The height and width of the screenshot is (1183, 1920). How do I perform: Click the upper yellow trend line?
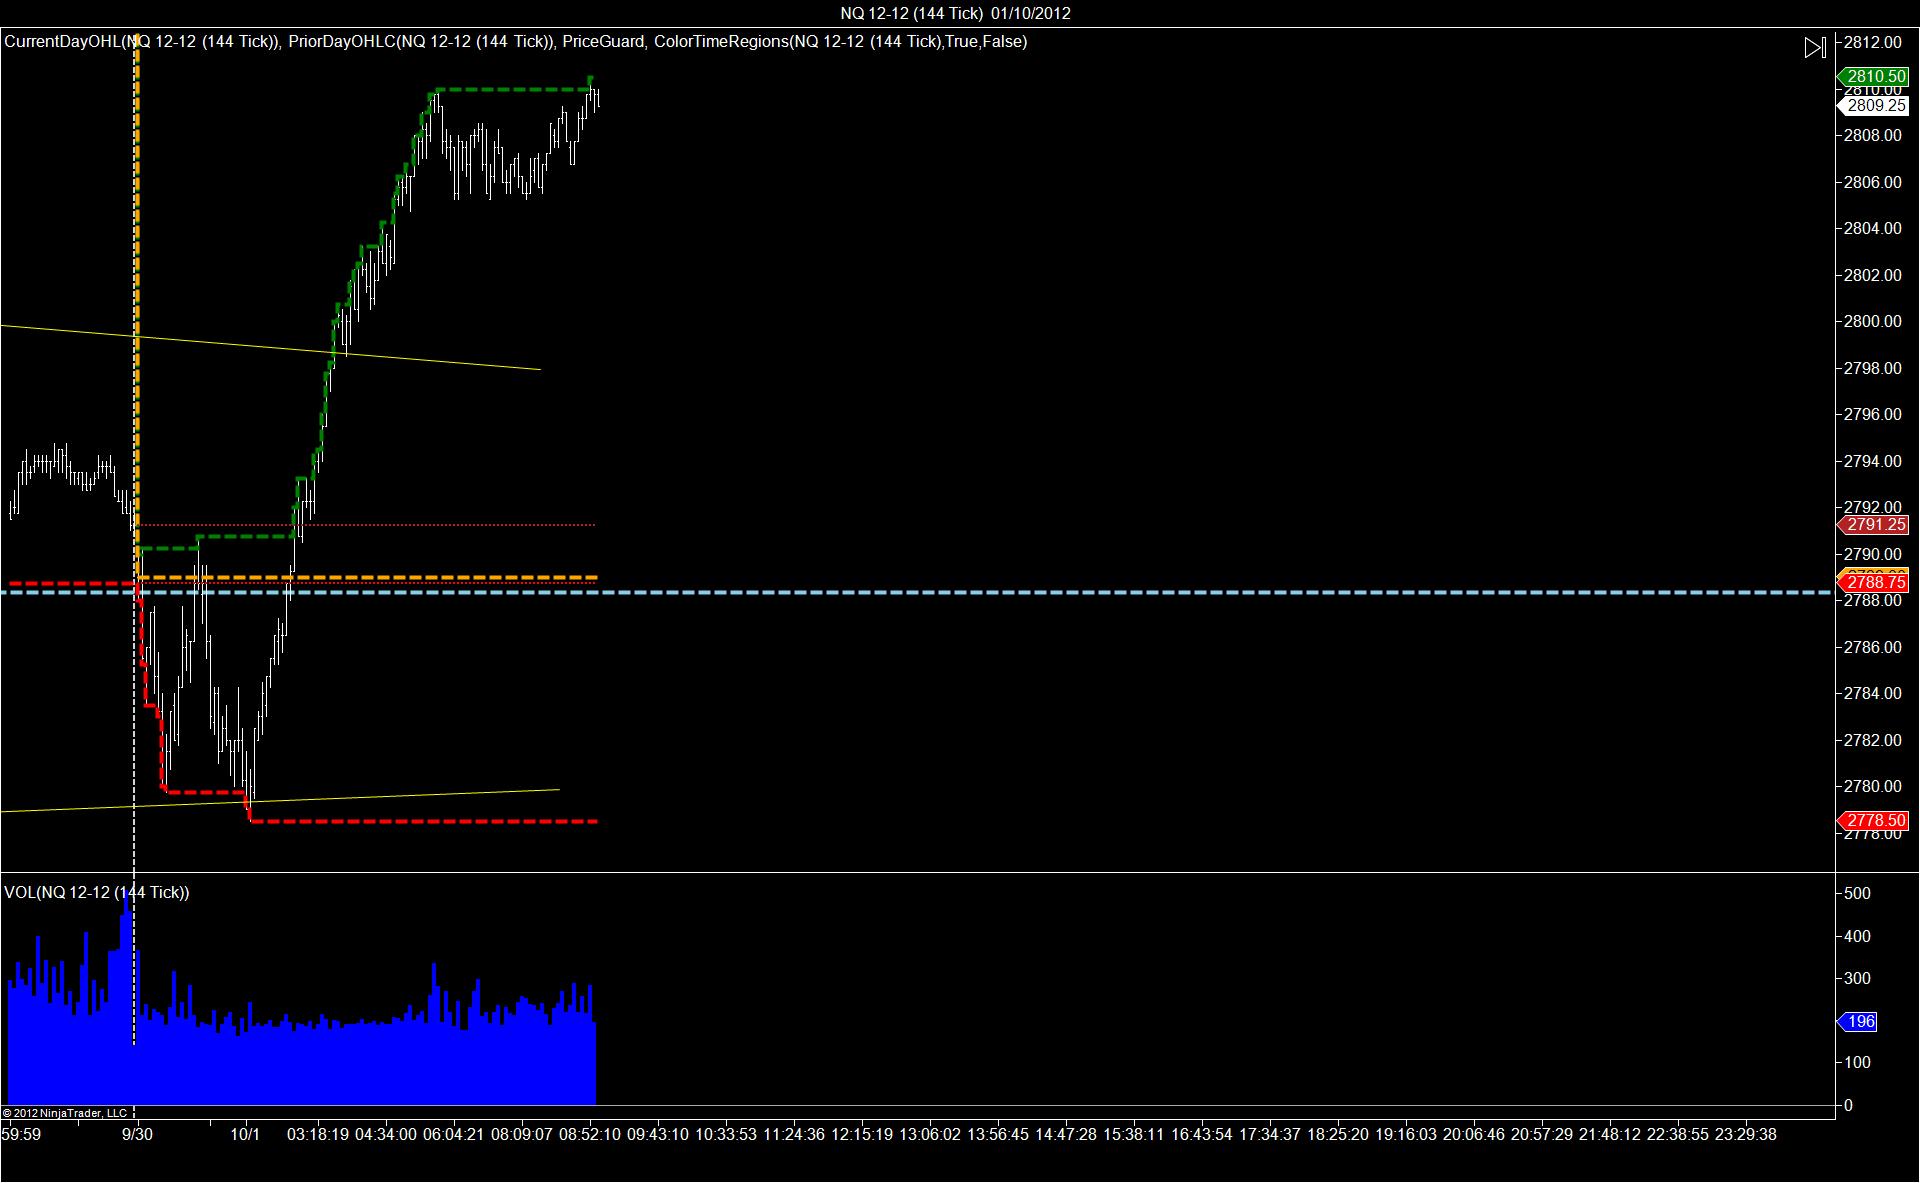click(270, 347)
